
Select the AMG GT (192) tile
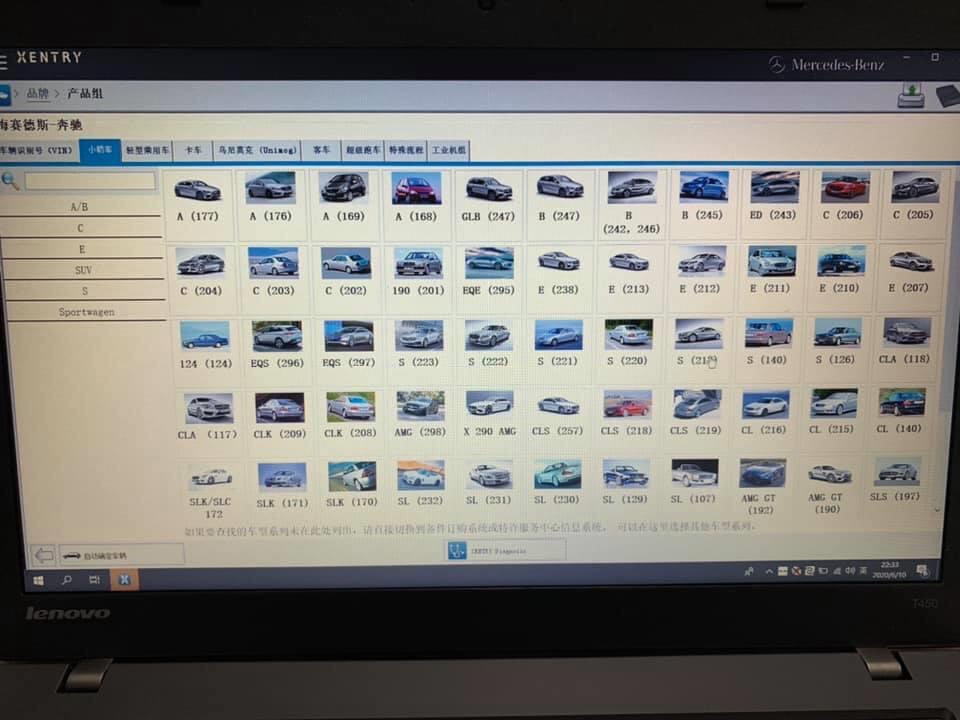[x=761, y=487]
